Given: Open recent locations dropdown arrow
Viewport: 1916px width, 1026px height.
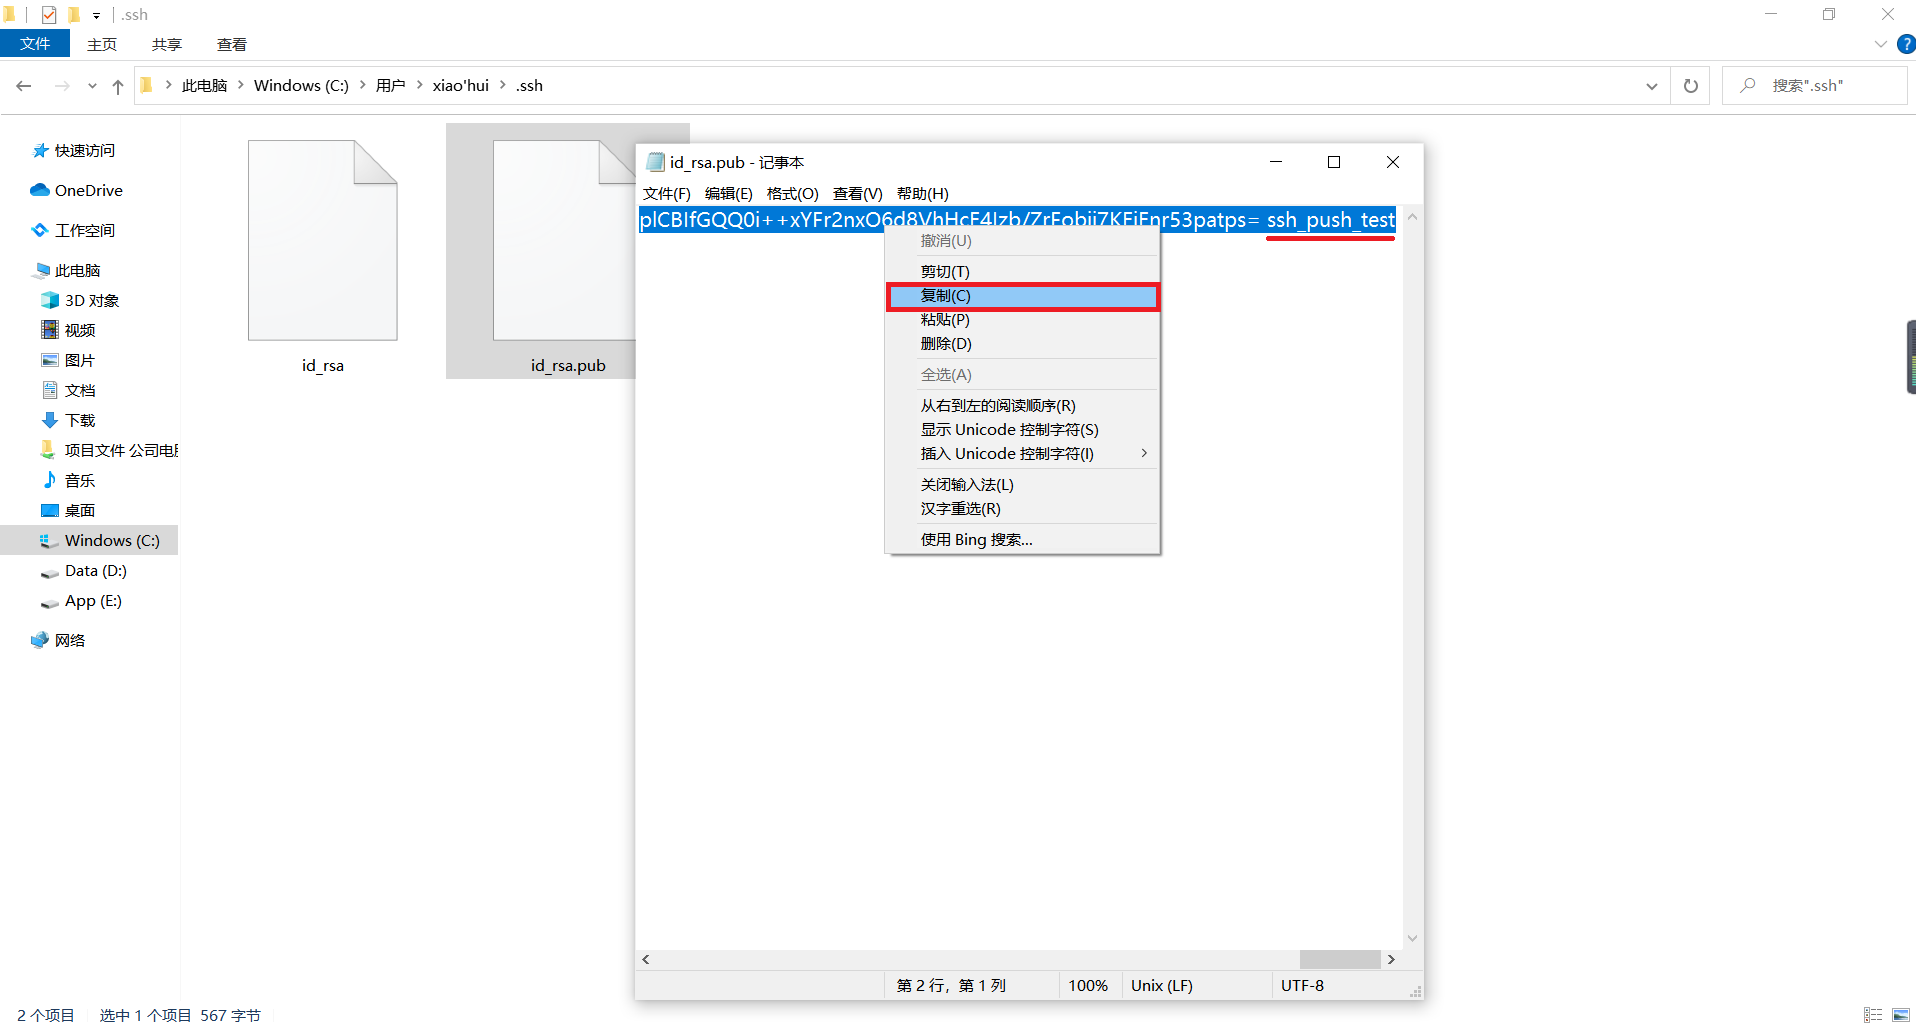Looking at the screenshot, I should (92, 86).
